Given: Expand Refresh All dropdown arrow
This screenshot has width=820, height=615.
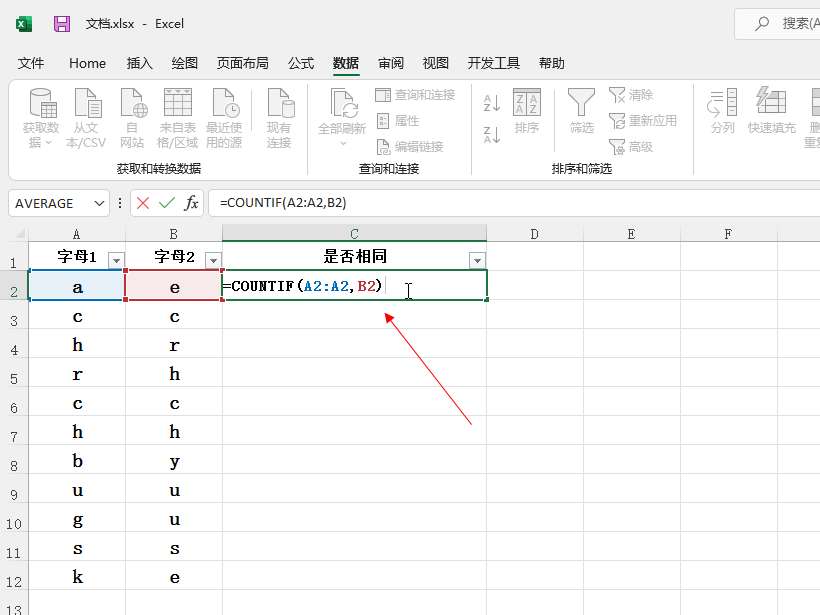Looking at the screenshot, I should (x=343, y=143).
